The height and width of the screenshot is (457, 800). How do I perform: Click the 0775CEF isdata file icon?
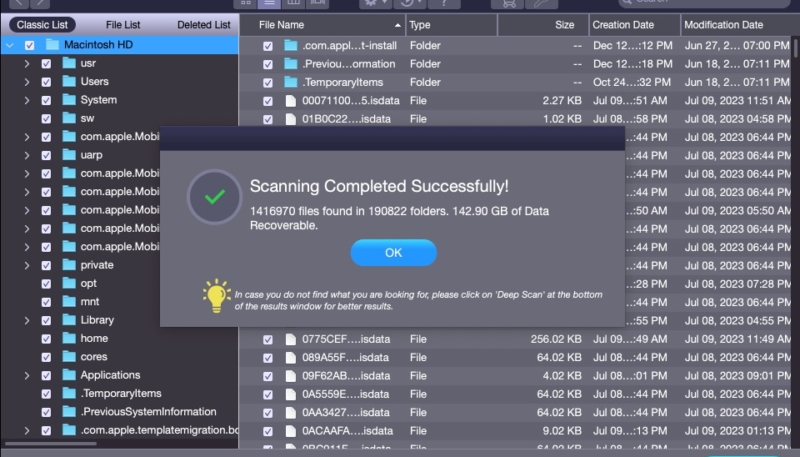pos(291,339)
